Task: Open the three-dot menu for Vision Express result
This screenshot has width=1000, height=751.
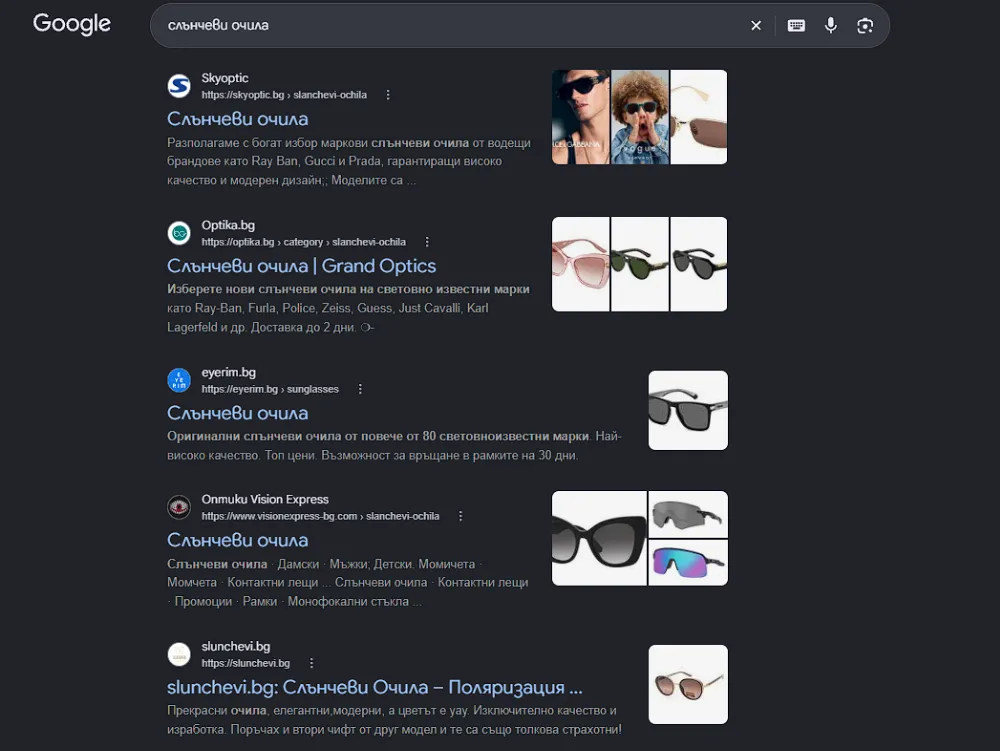Action: click(x=460, y=516)
